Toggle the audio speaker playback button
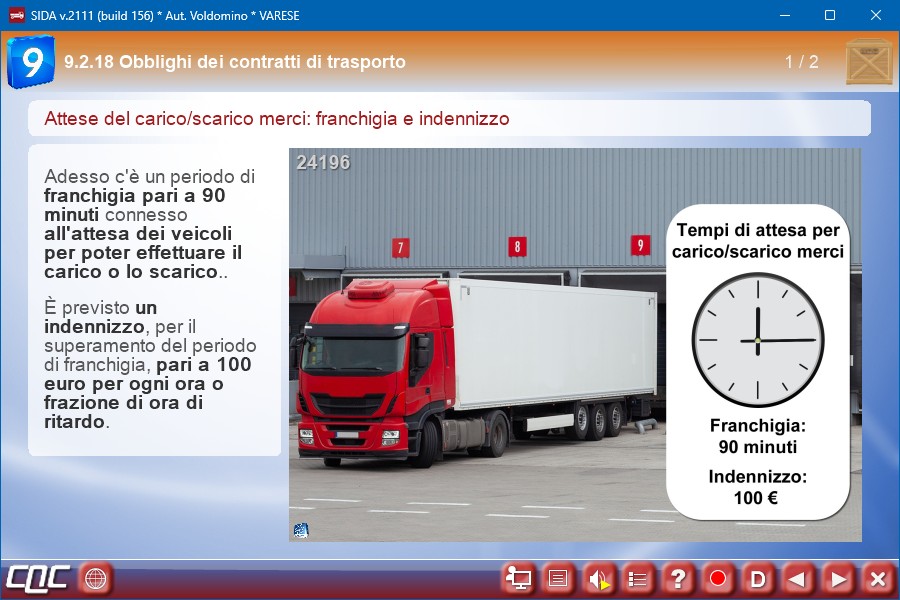The width and height of the screenshot is (900, 600). (x=598, y=579)
